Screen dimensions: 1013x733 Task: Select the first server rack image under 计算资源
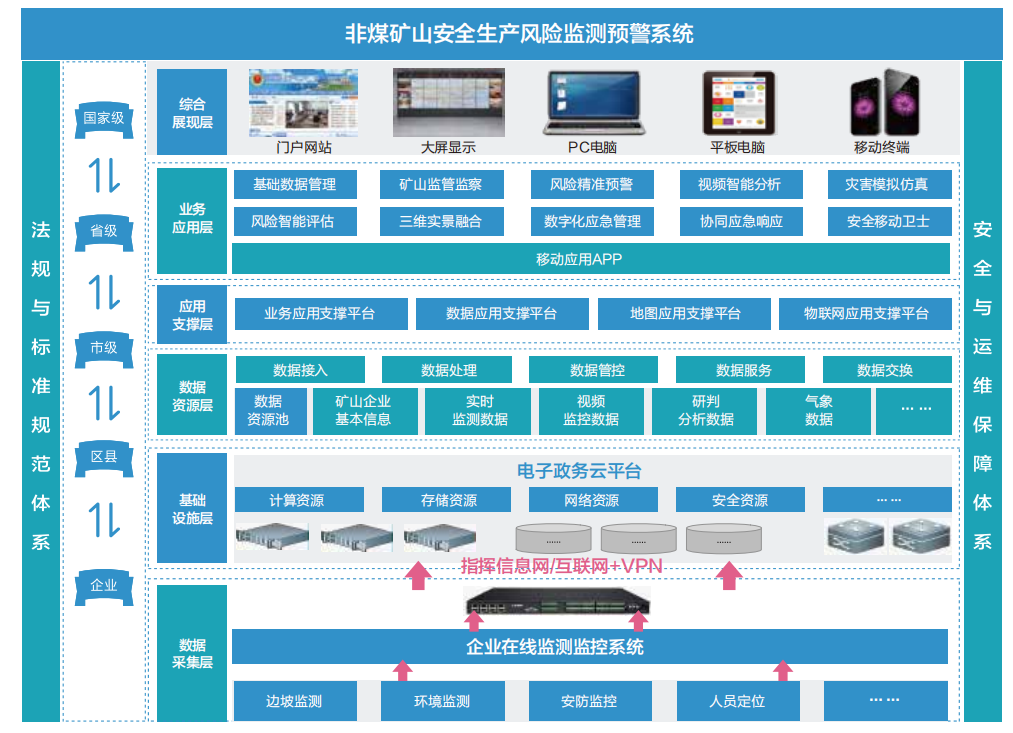[x=272, y=538]
